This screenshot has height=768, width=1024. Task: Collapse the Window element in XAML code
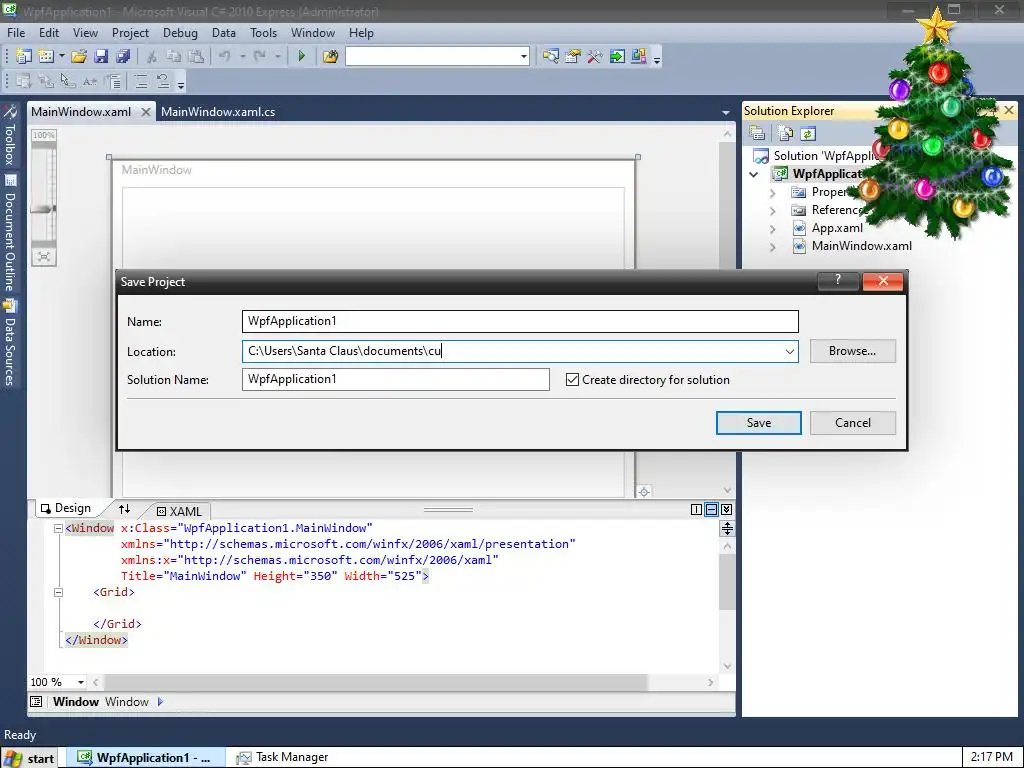(58, 528)
